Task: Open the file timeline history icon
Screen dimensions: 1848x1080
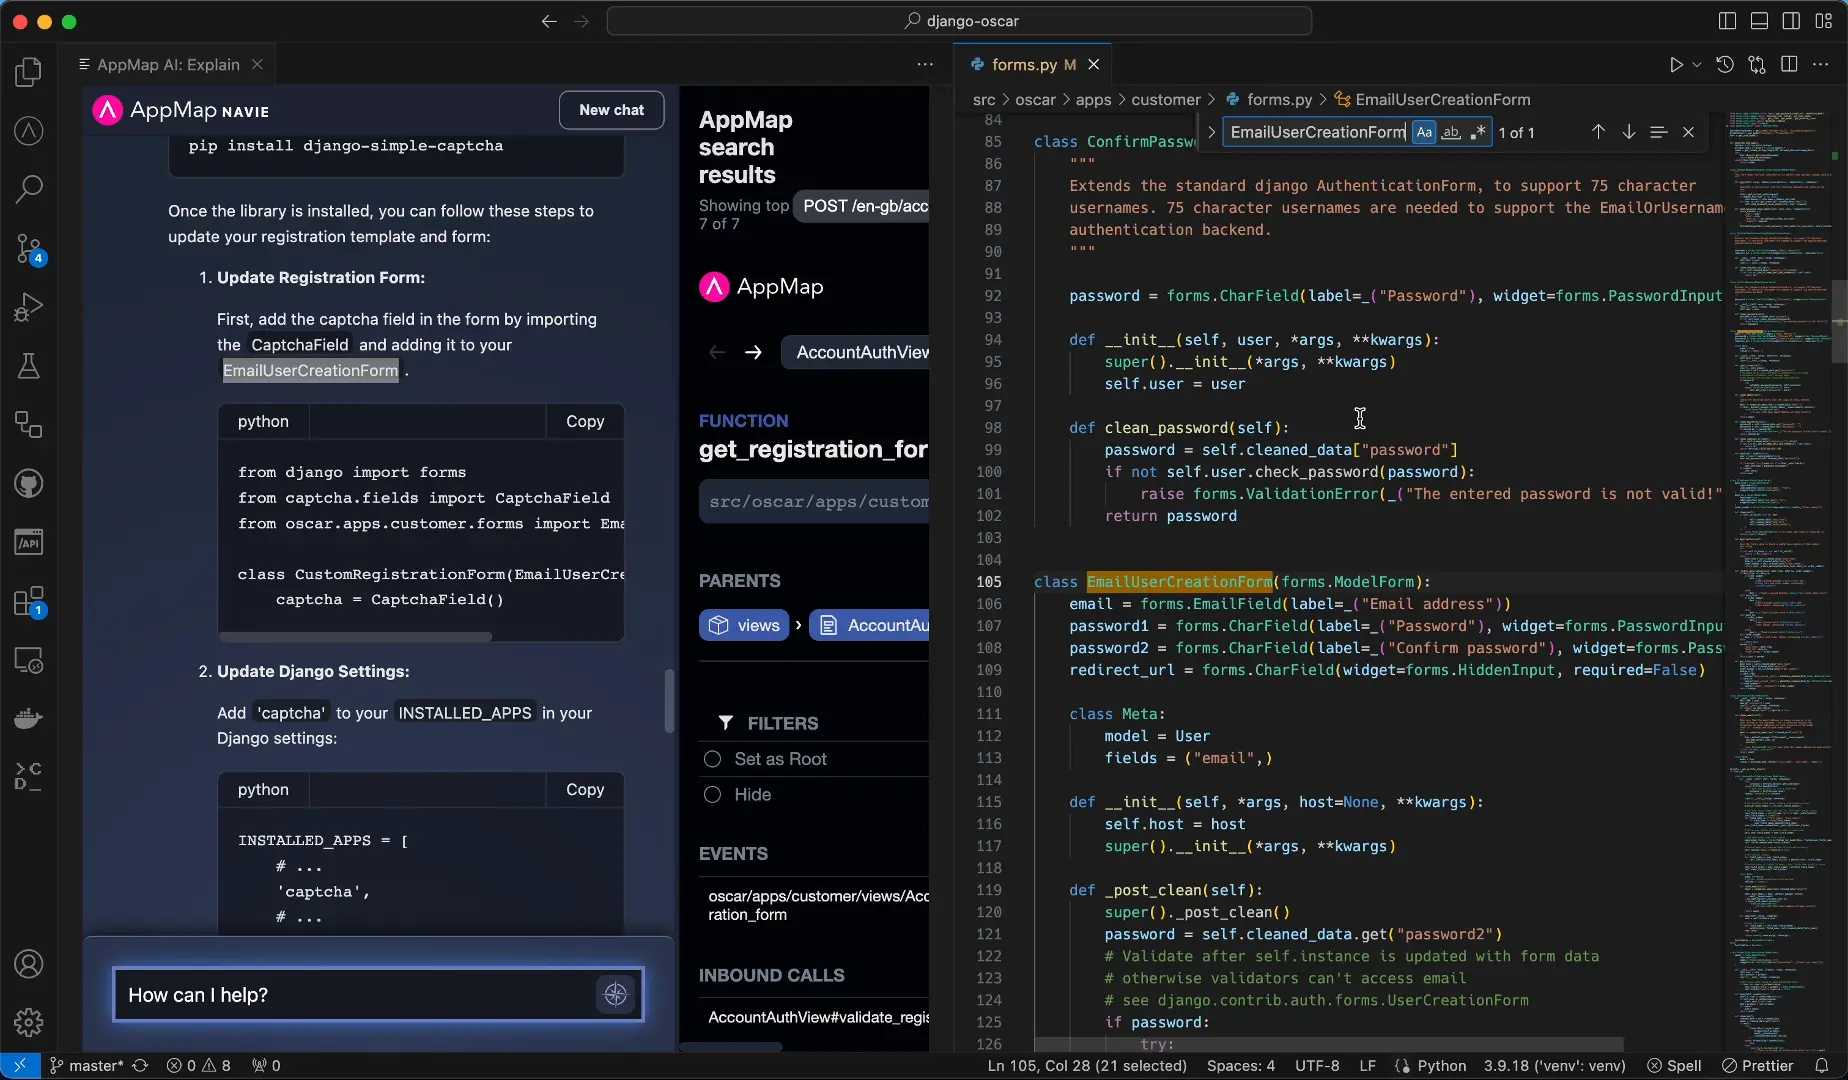Action: 1725,65
